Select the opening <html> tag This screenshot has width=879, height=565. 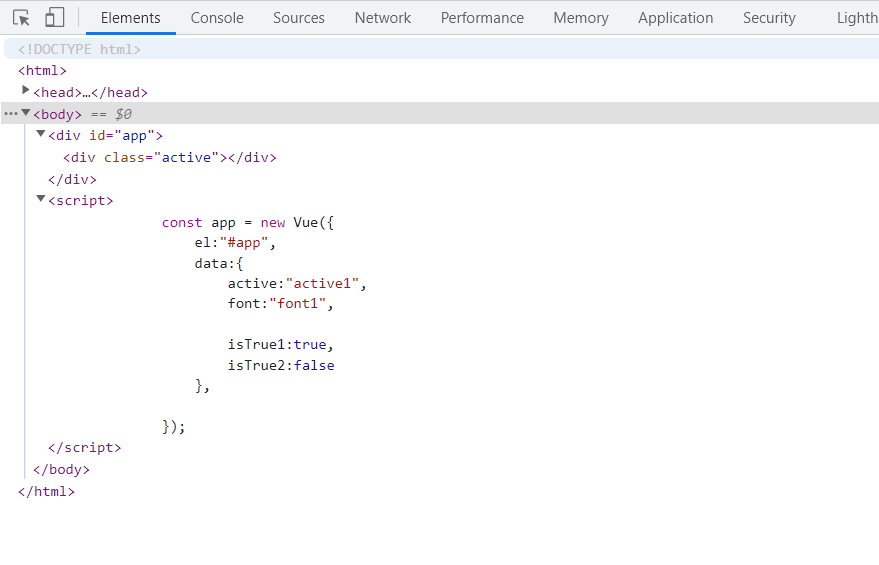click(42, 71)
